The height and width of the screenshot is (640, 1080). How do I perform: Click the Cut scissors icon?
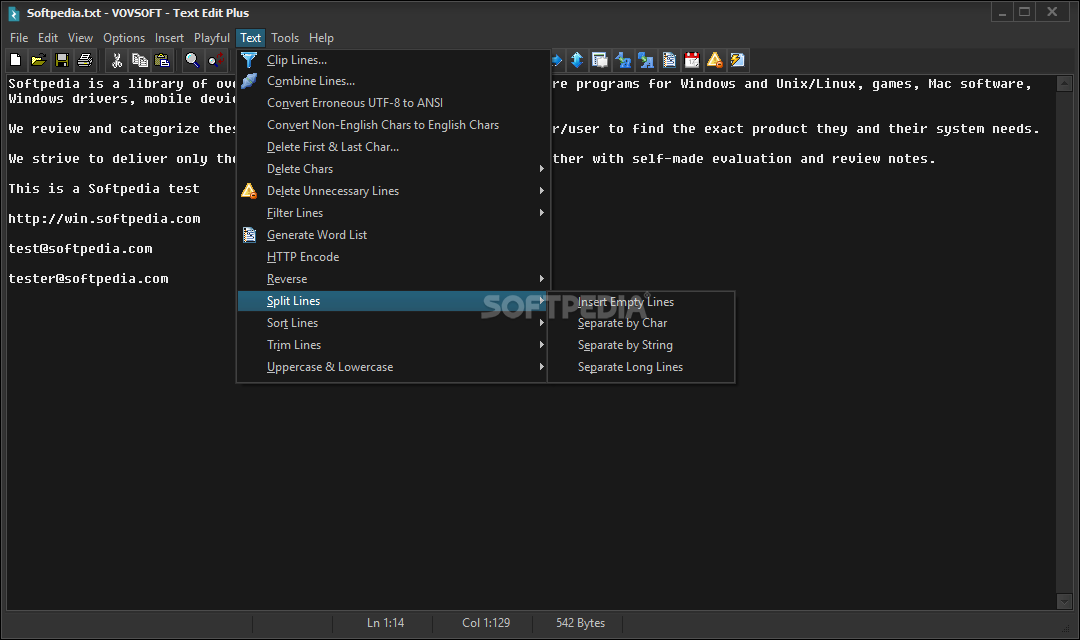click(x=117, y=61)
